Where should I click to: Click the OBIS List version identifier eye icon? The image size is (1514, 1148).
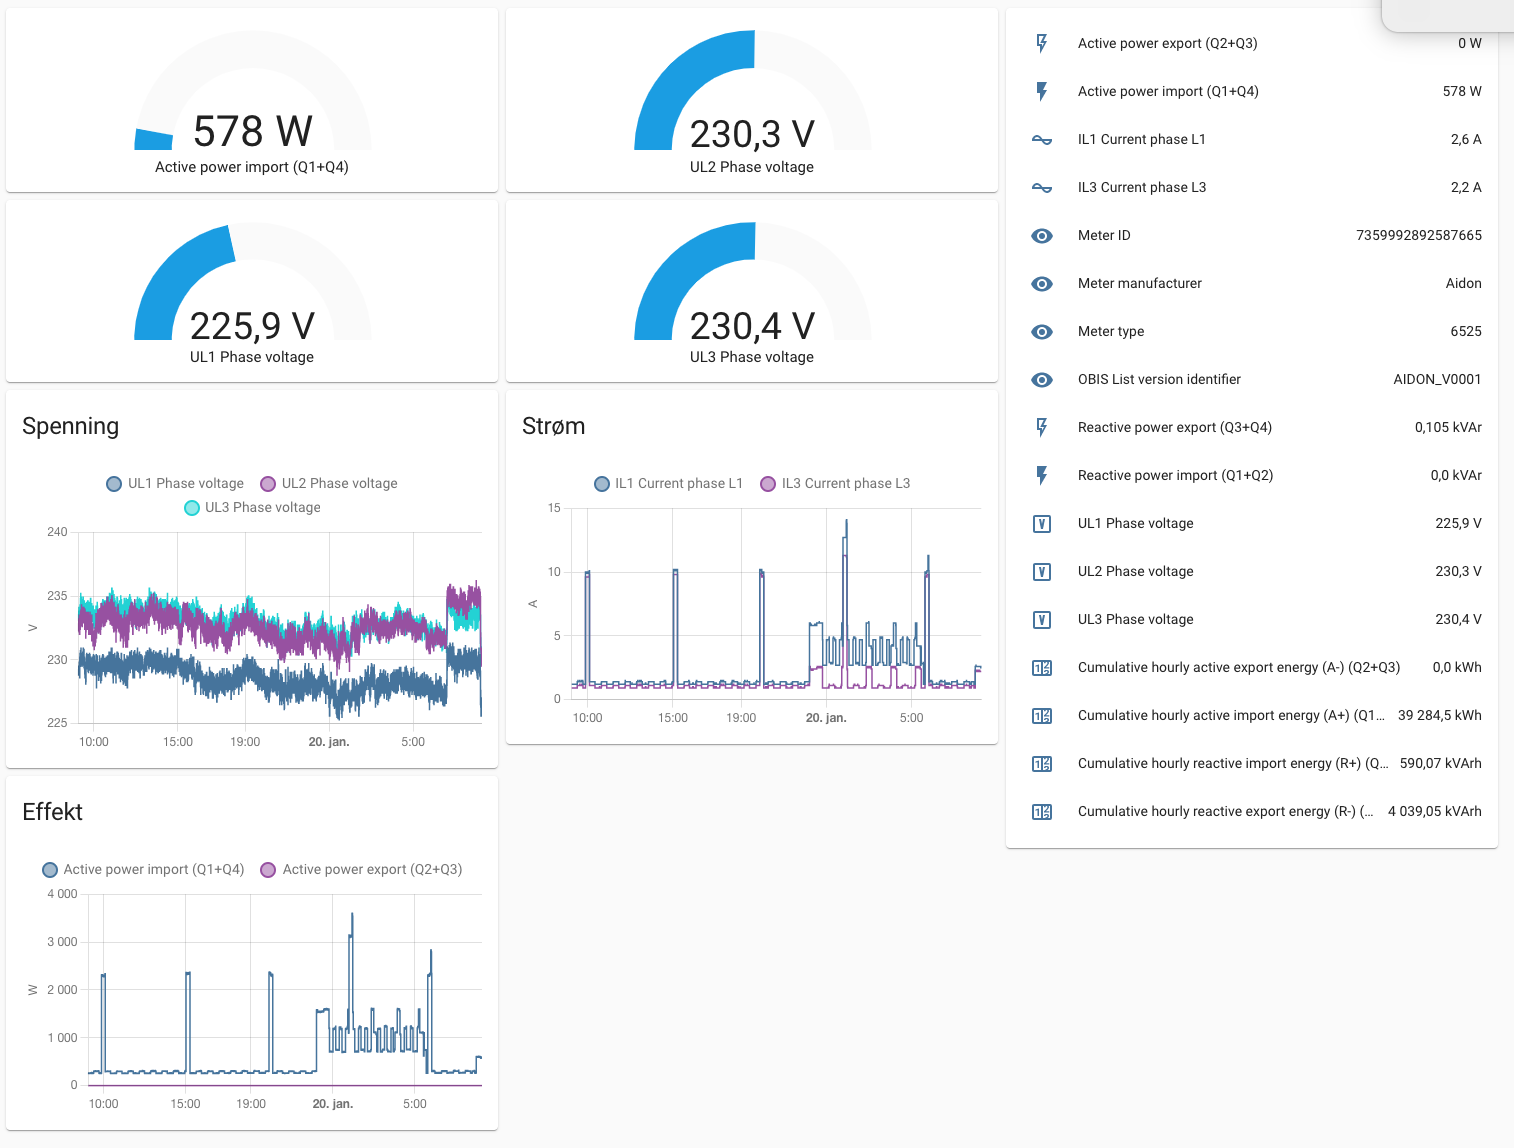coord(1042,379)
